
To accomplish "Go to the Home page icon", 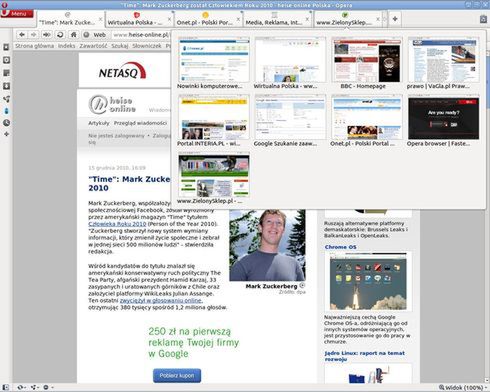I will [74, 35].
